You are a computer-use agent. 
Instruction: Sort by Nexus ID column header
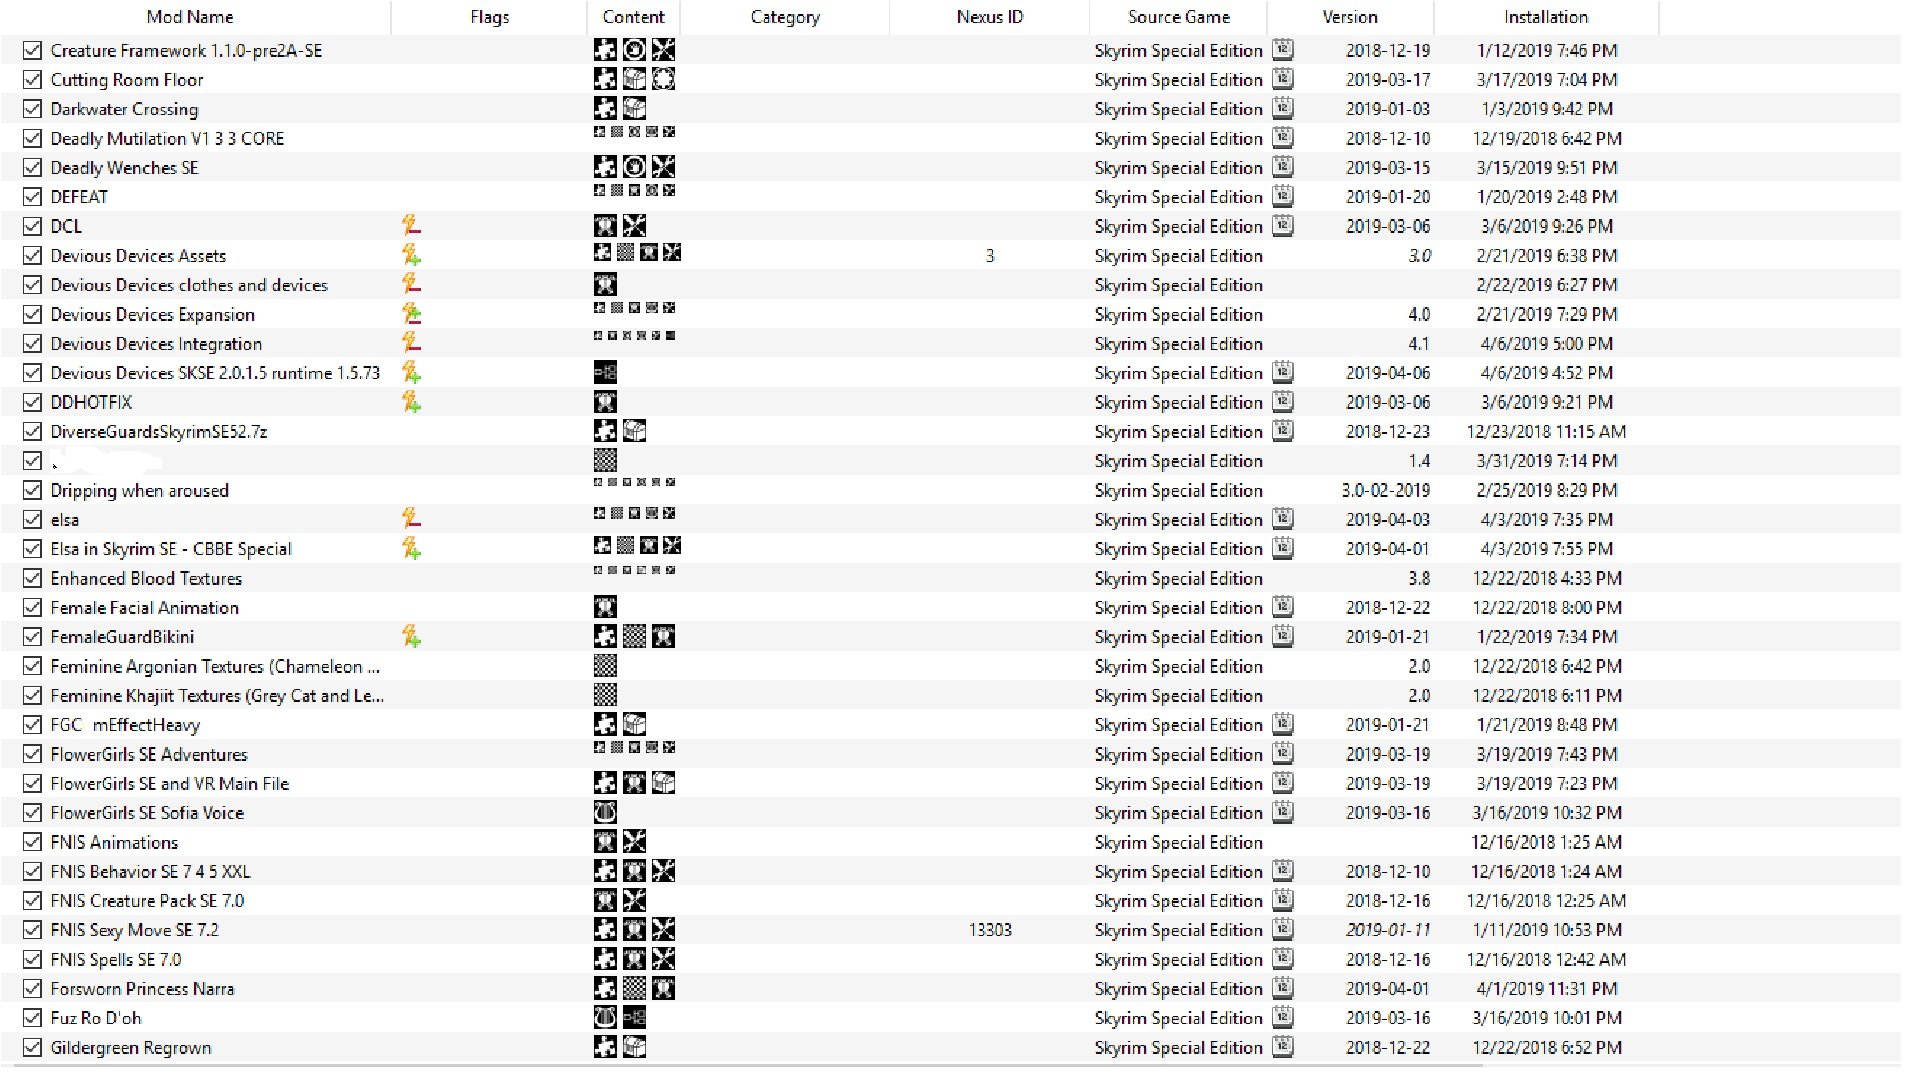coord(989,17)
